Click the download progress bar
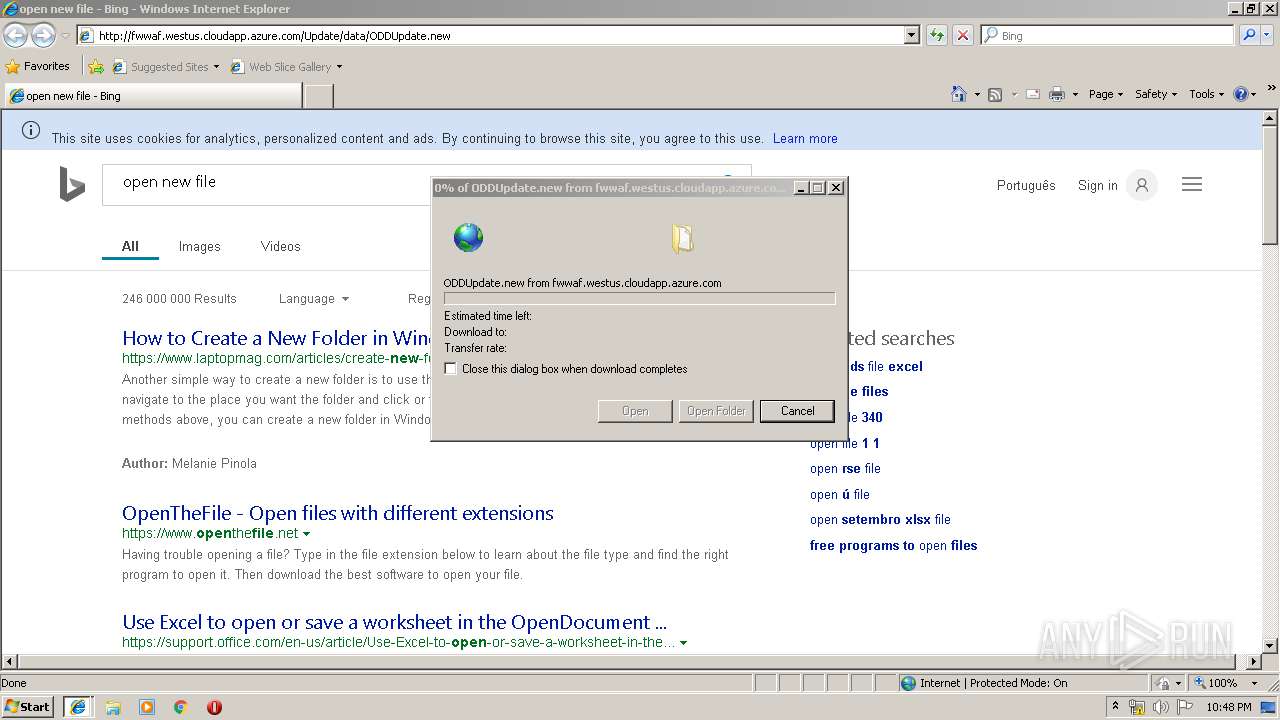 tap(639, 298)
